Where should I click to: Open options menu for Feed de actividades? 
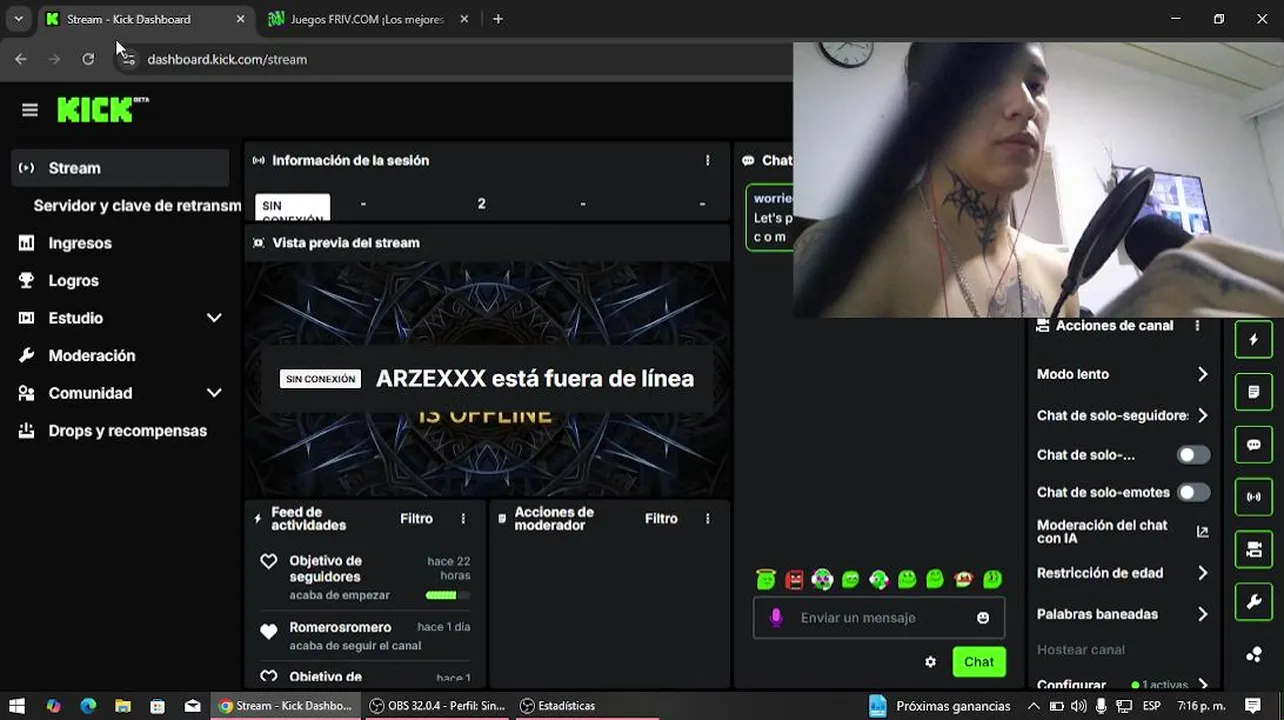pos(463,519)
